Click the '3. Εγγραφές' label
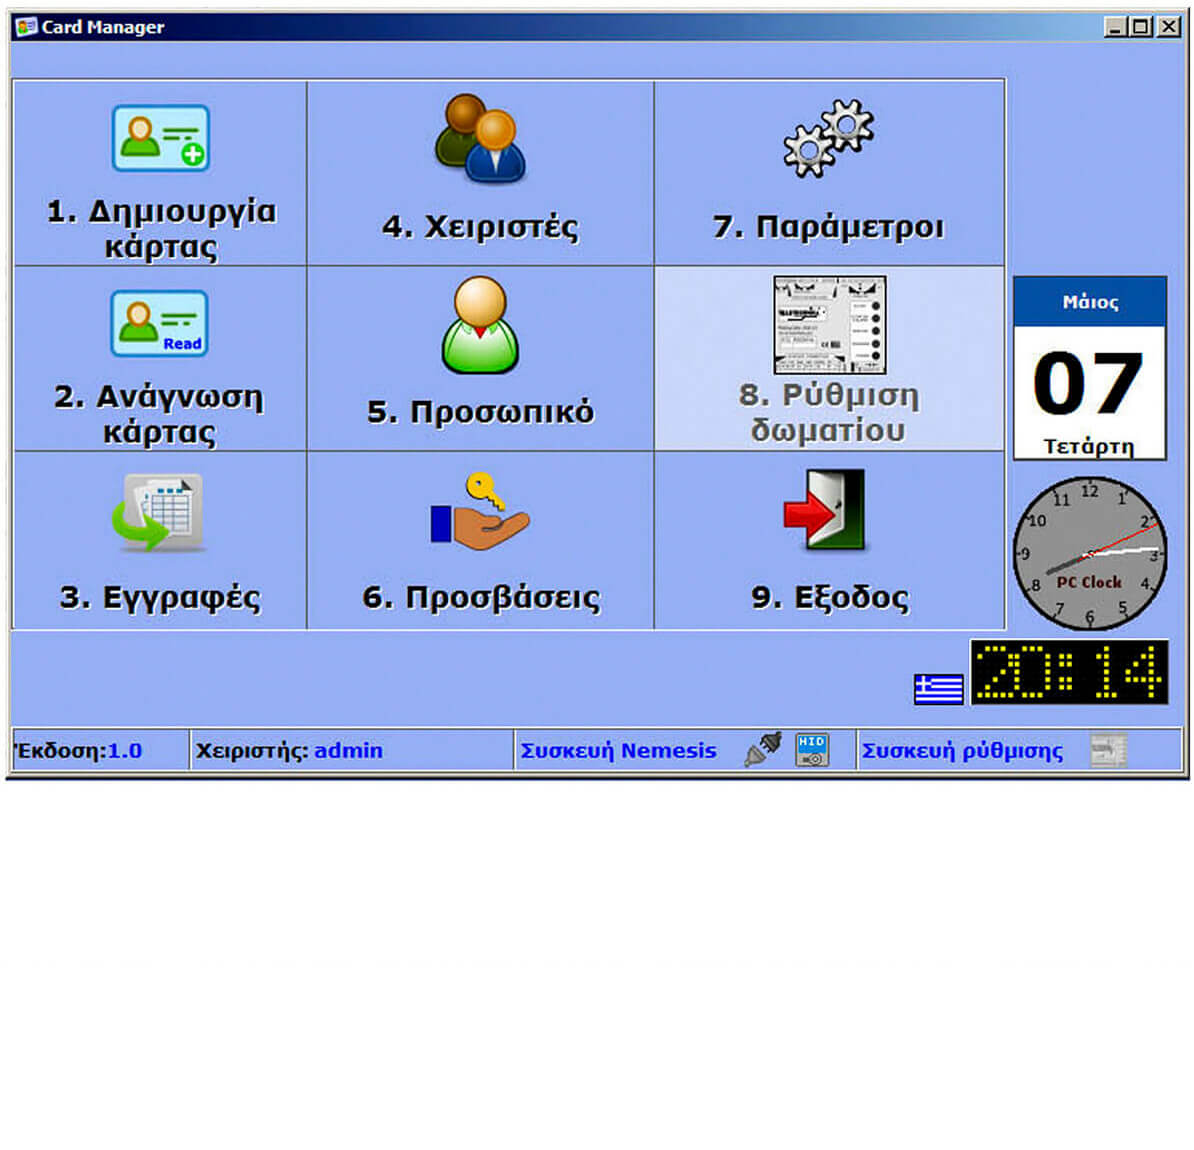 point(160,597)
